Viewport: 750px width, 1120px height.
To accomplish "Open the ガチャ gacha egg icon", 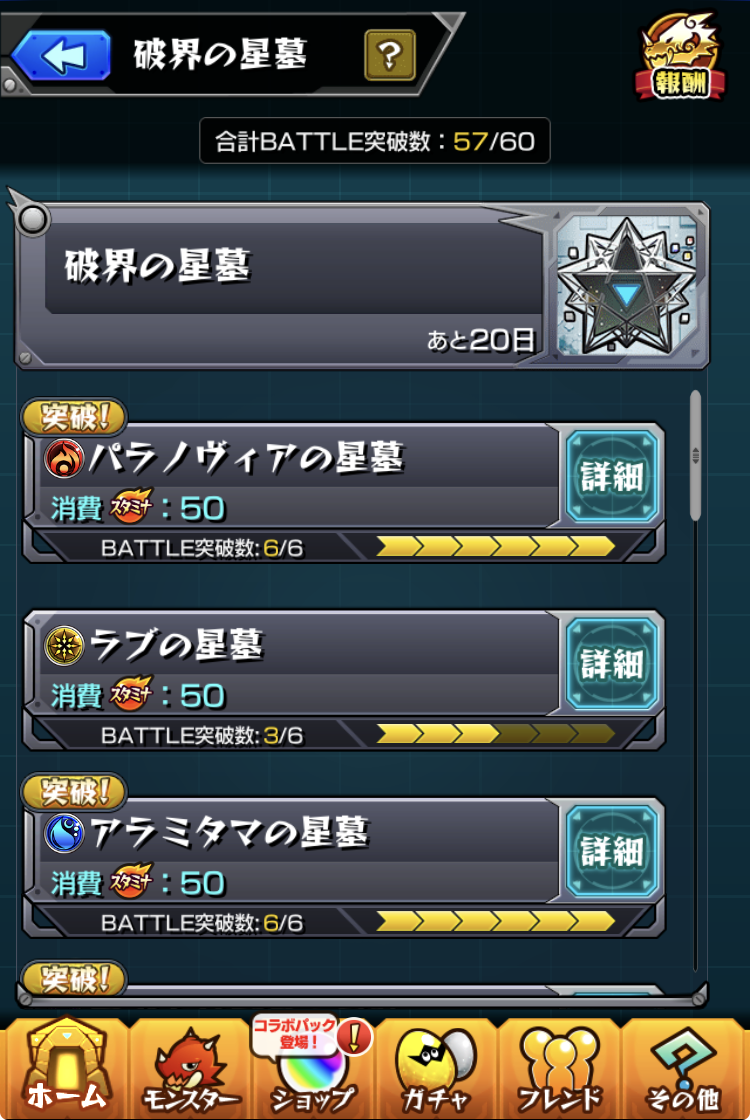I will pyautogui.click(x=435, y=1069).
